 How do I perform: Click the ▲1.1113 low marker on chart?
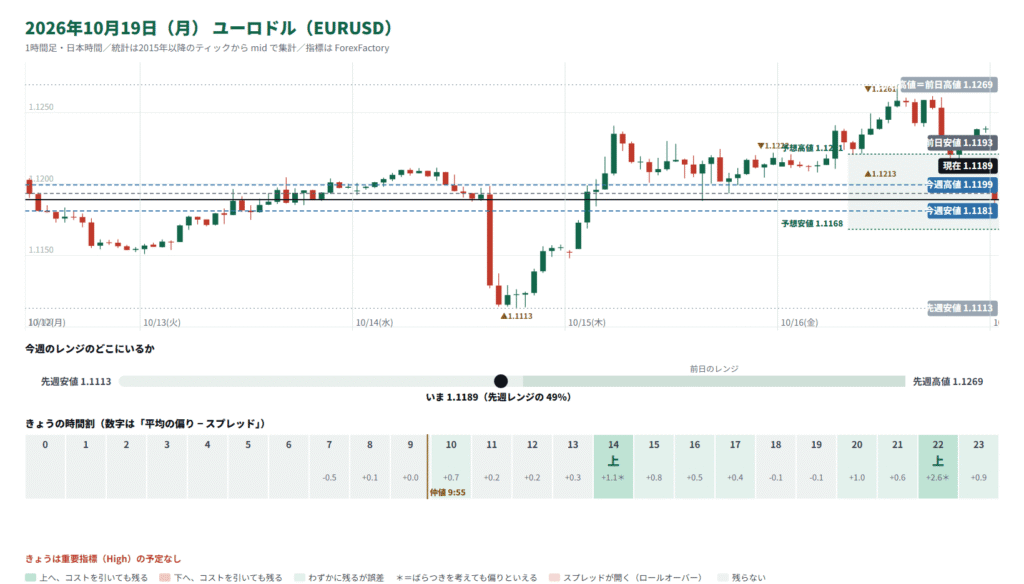click(517, 316)
